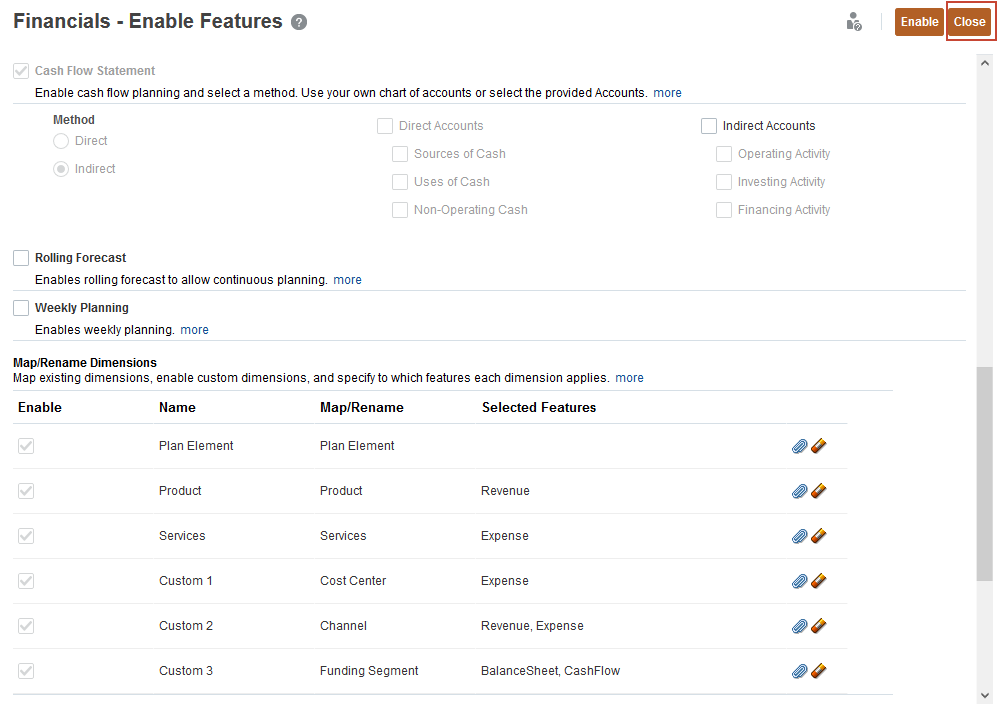The height and width of the screenshot is (726, 997).
Task: Open the more link for Rolling Forecast
Action: coord(347,279)
